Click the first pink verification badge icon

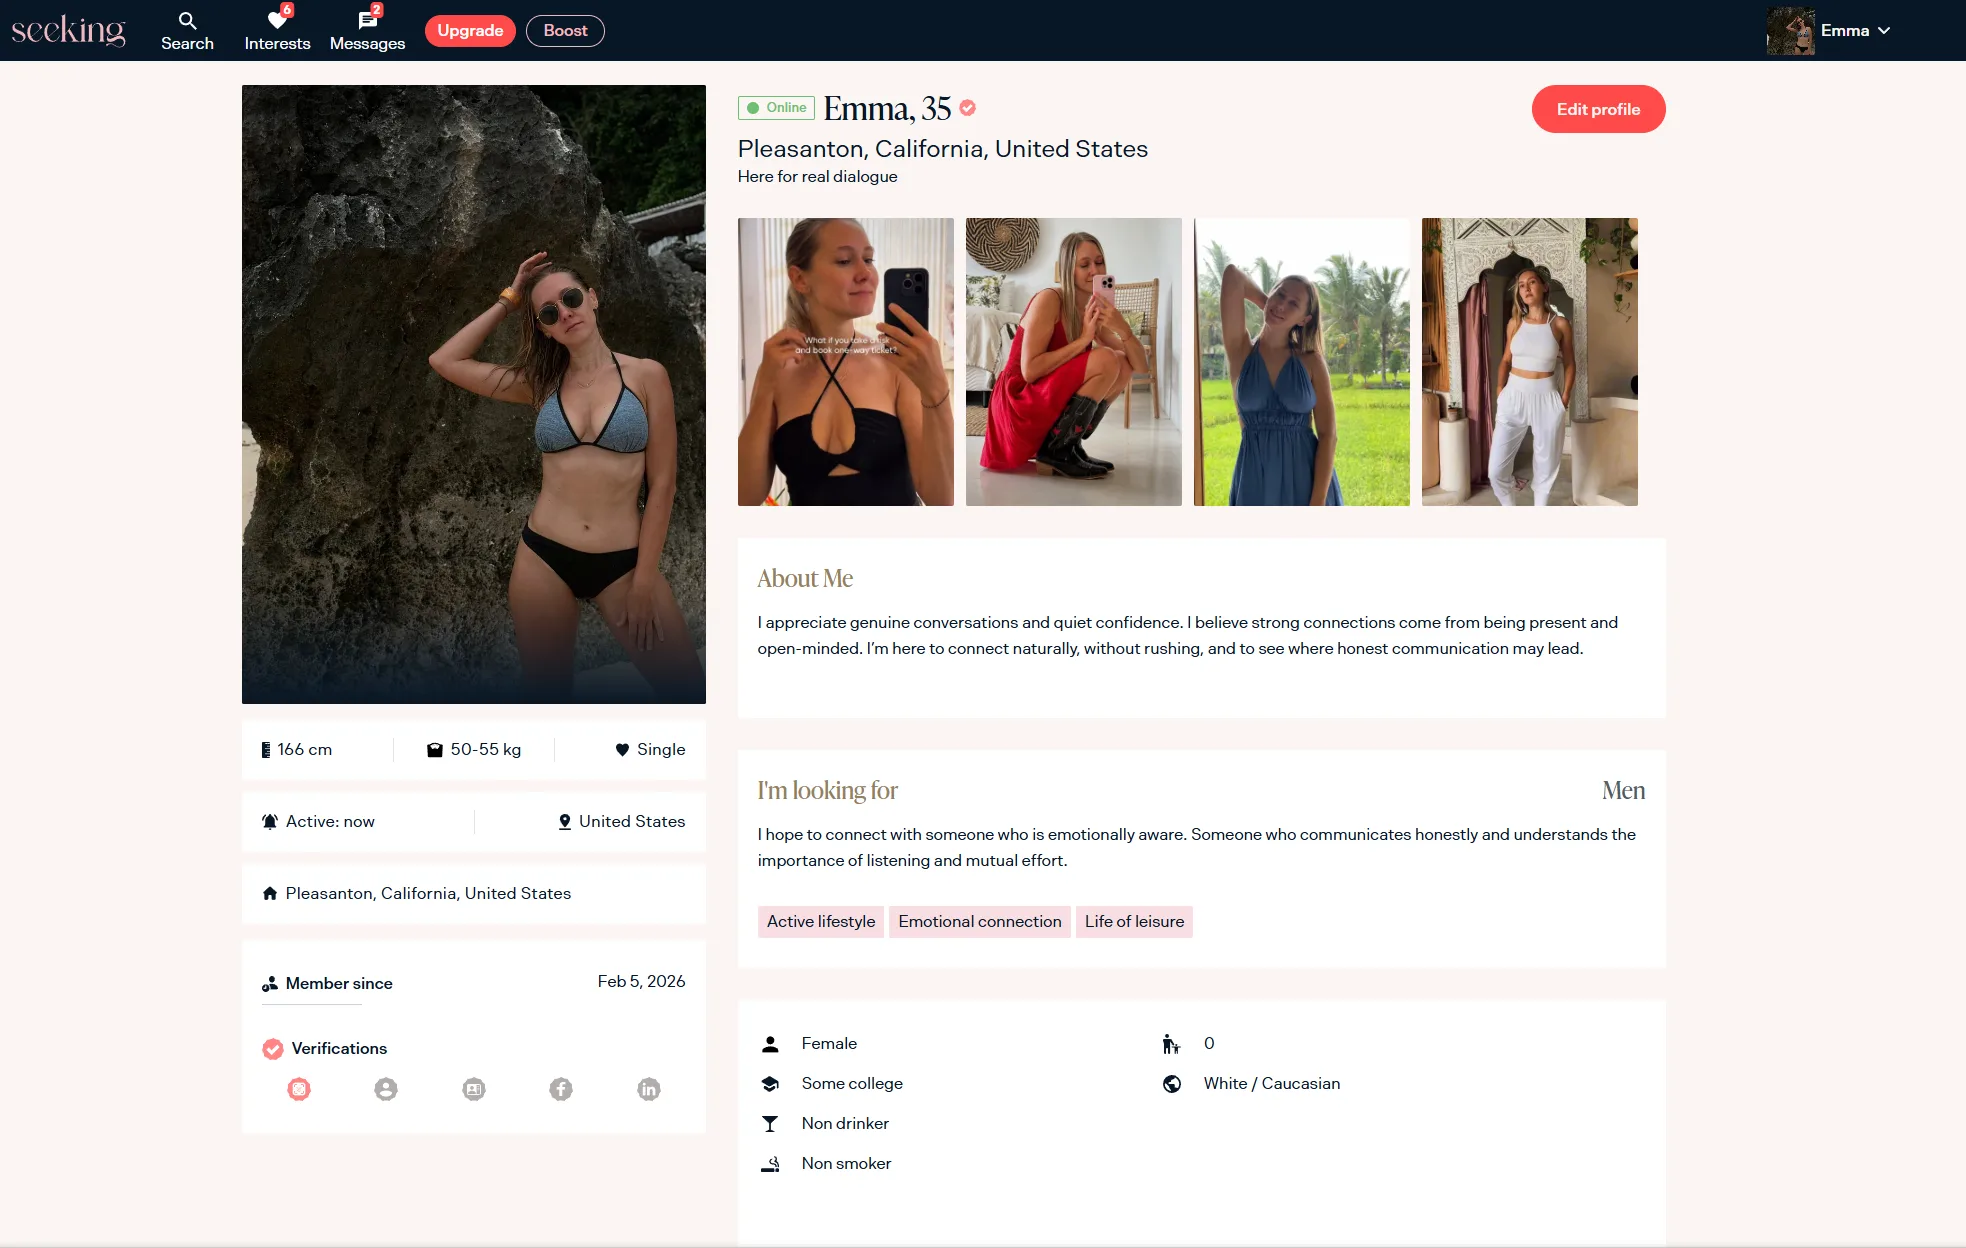pos(299,1089)
